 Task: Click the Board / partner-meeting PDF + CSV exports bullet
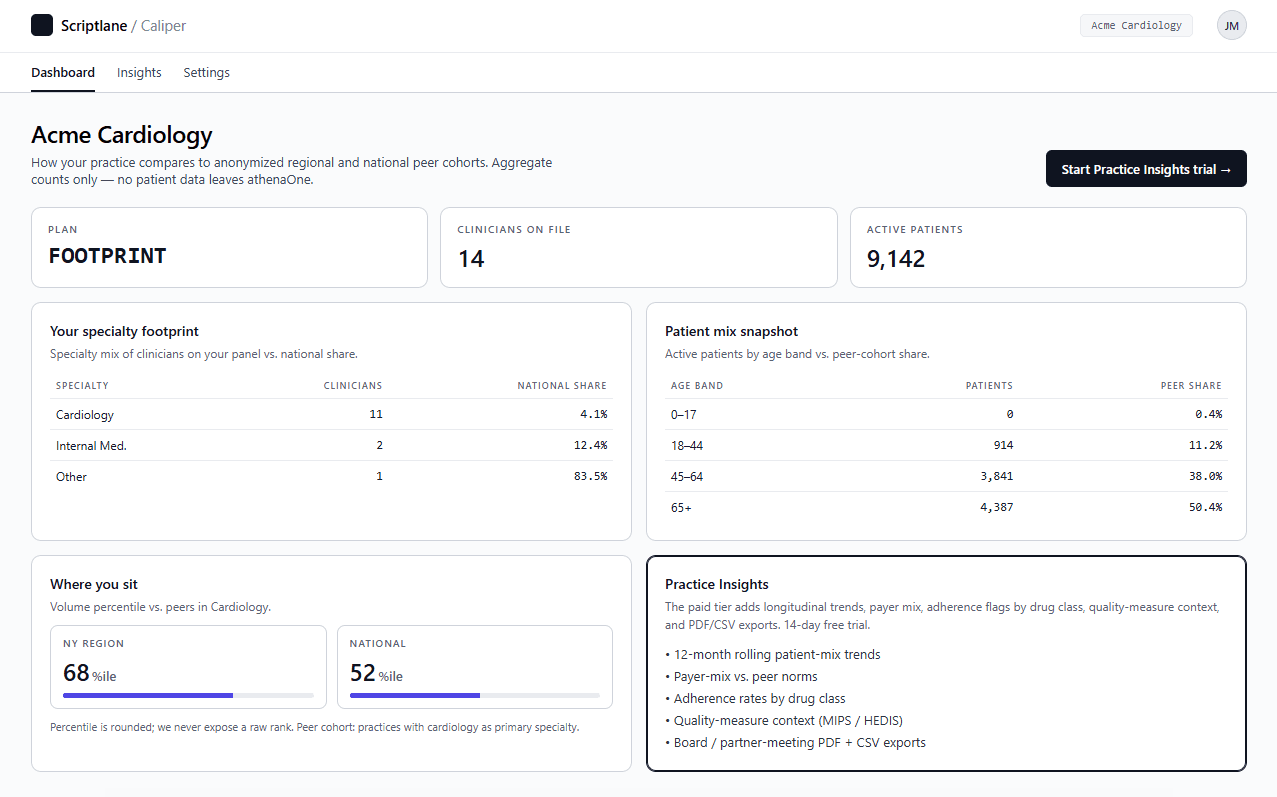pyautogui.click(x=795, y=743)
